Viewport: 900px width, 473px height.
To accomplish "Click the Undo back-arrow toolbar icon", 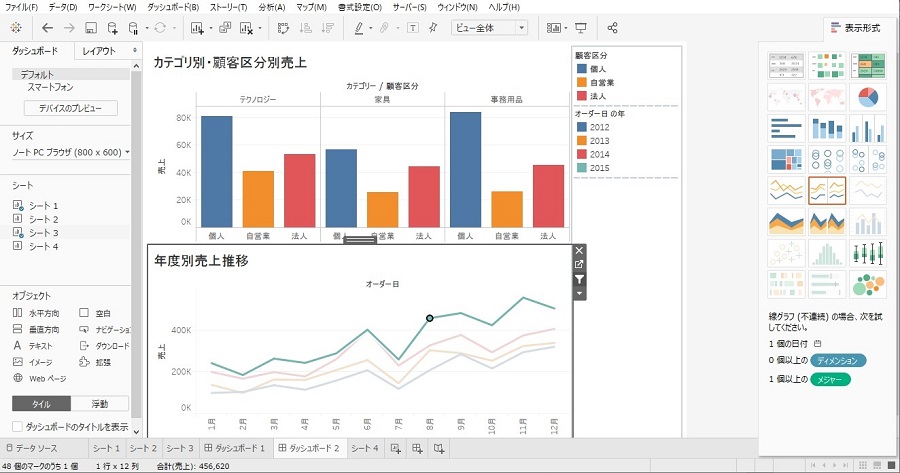I will click(47, 27).
